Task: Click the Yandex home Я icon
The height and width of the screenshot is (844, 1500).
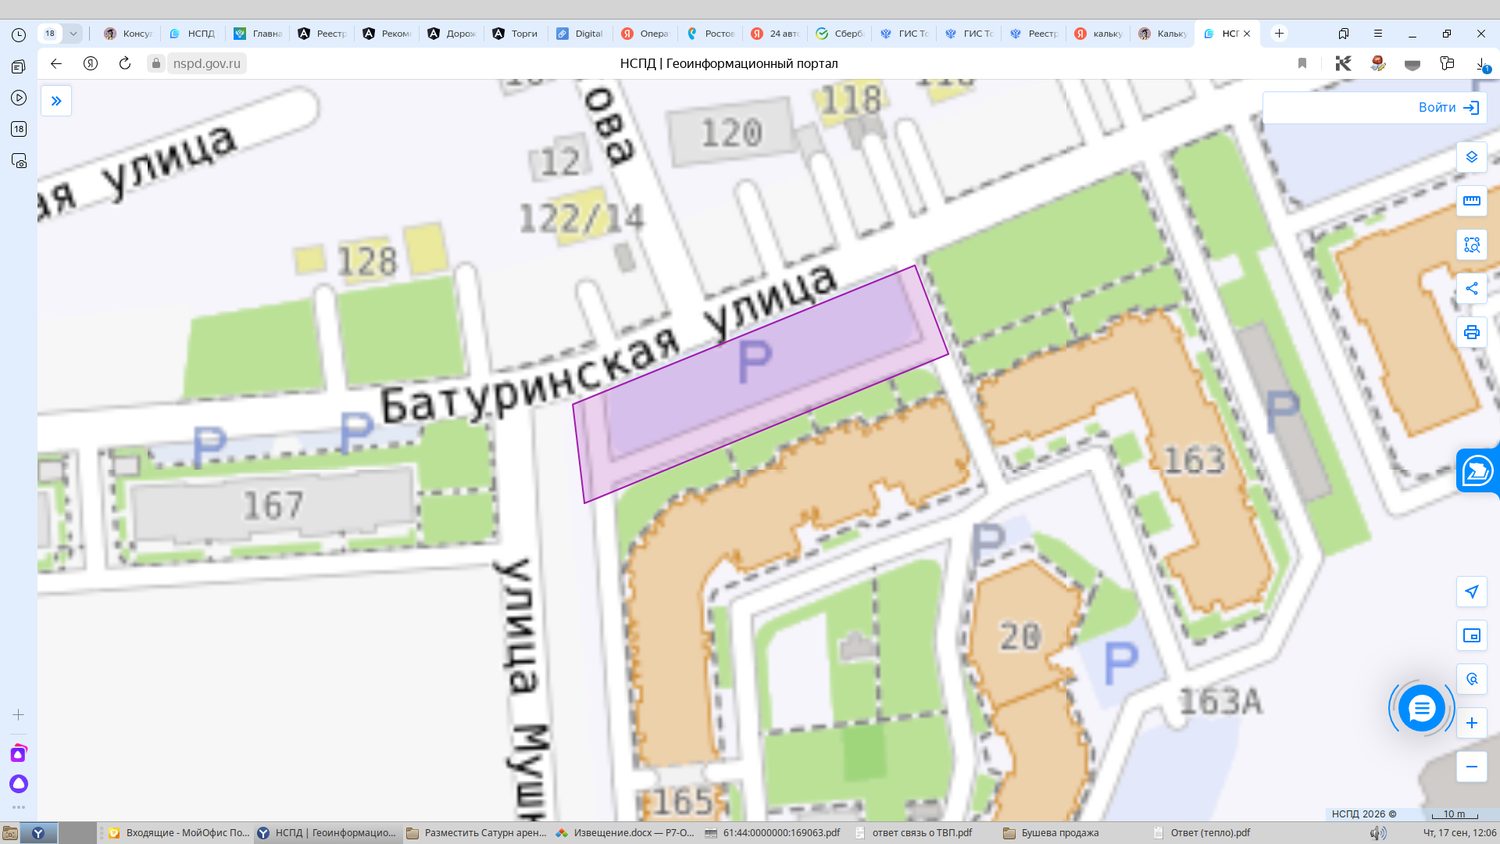Action: click(91, 63)
